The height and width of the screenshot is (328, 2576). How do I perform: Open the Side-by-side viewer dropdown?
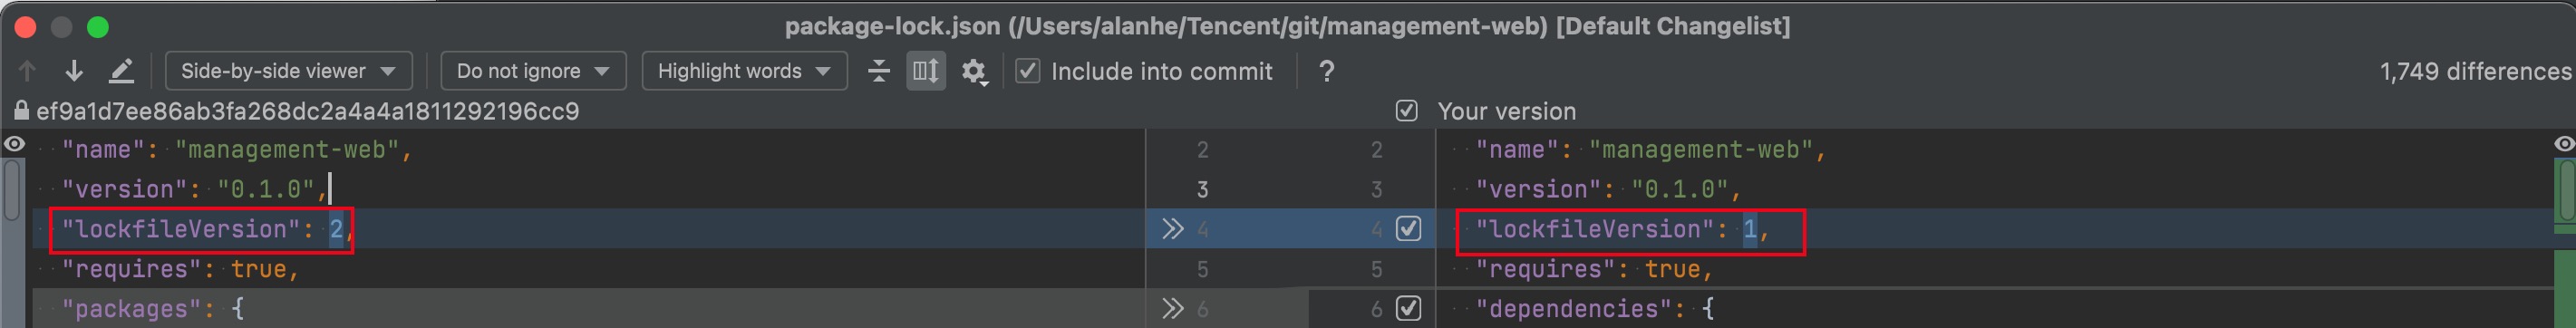point(288,71)
